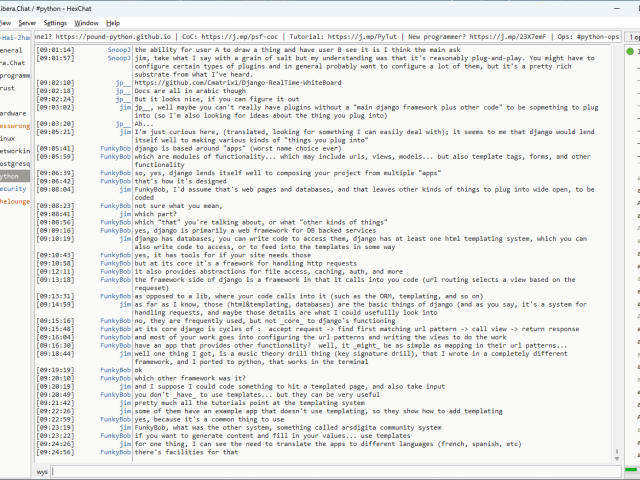The width and height of the screenshot is (640, 480).
Task: Switch to the rust channel
Action: [x=8, y=88]
